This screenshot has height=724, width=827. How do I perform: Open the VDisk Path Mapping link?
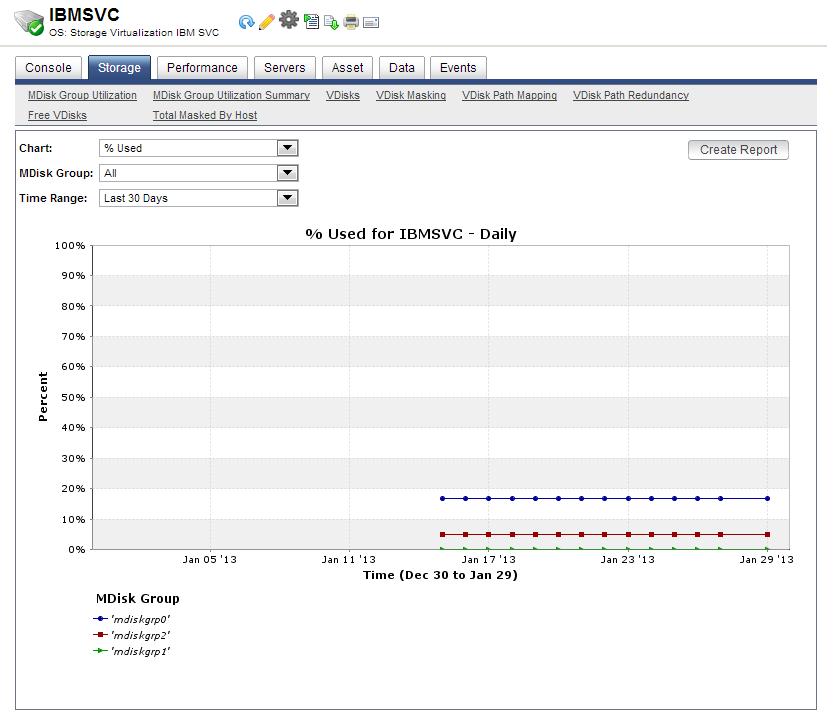(509, 95)
